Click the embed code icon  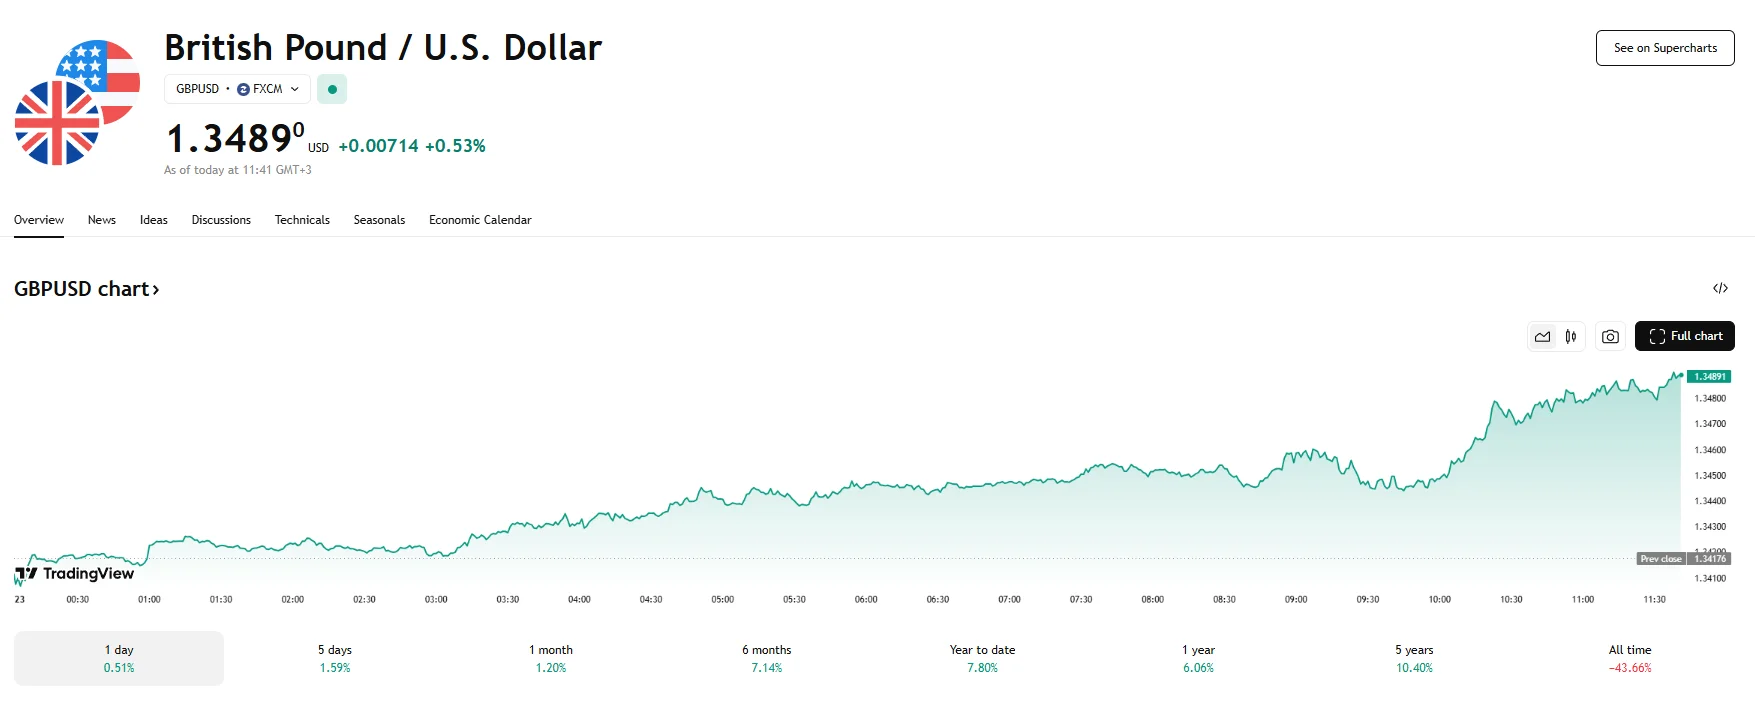[1720, 288]
